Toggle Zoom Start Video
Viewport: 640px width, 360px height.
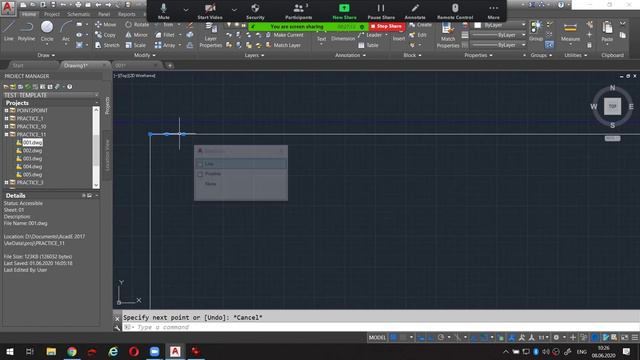[210, 11]
